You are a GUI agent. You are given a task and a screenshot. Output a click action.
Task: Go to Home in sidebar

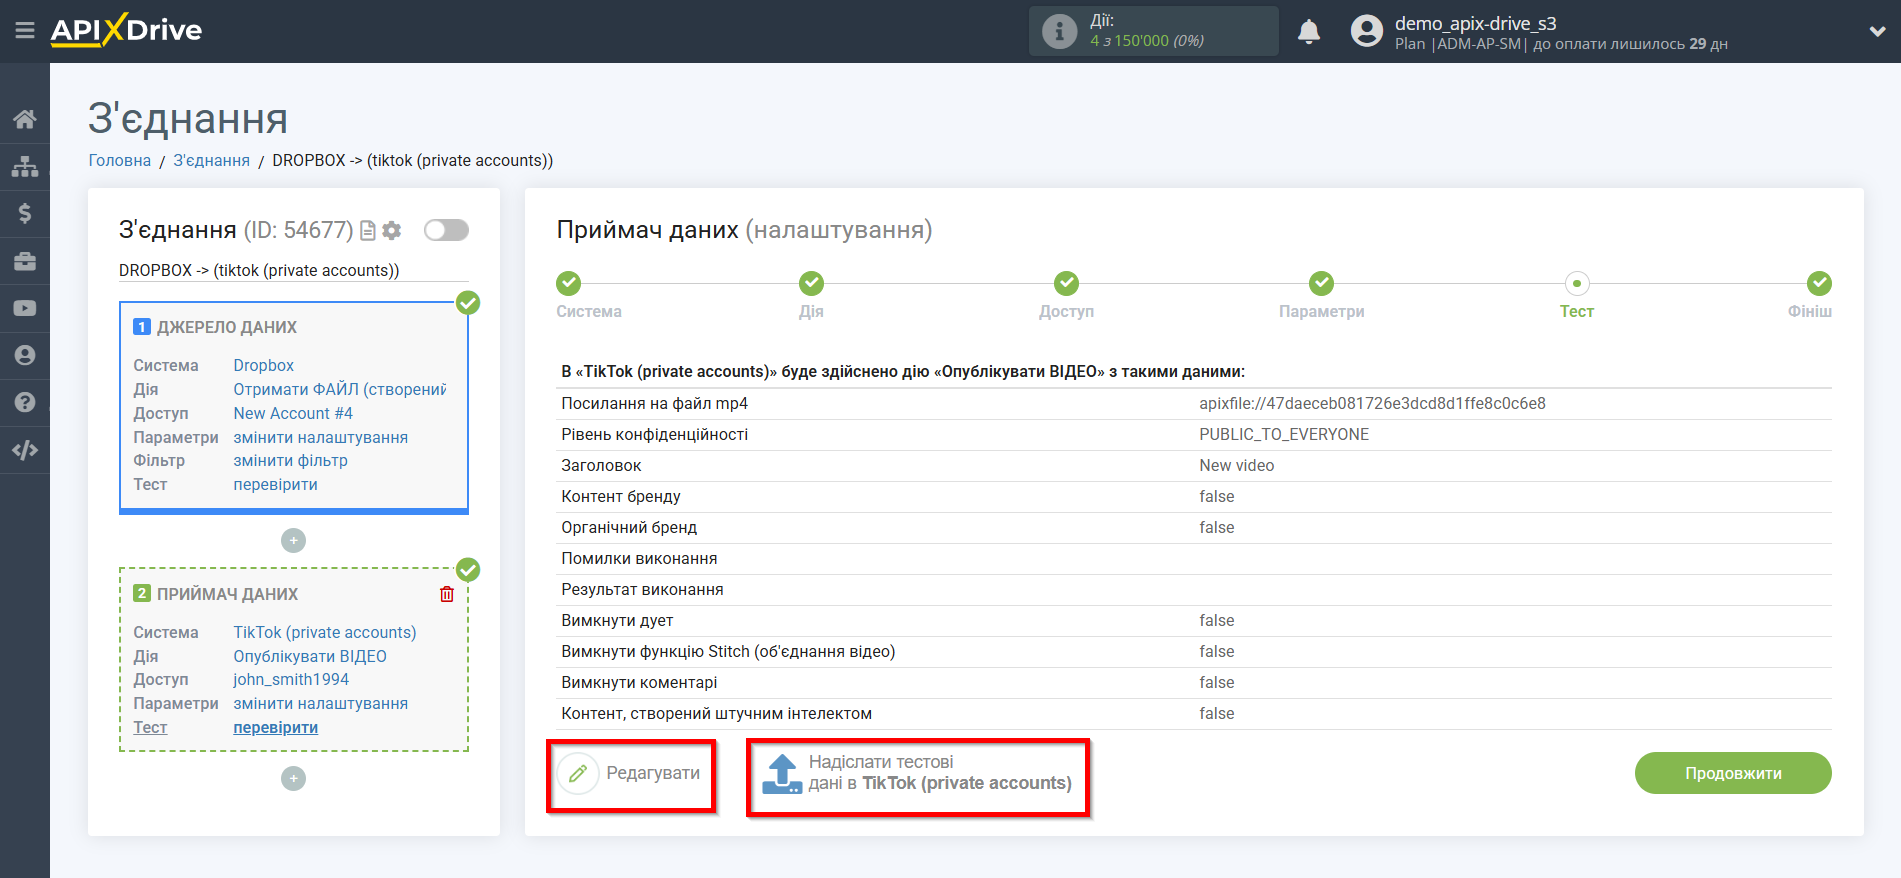coord(25,119)
